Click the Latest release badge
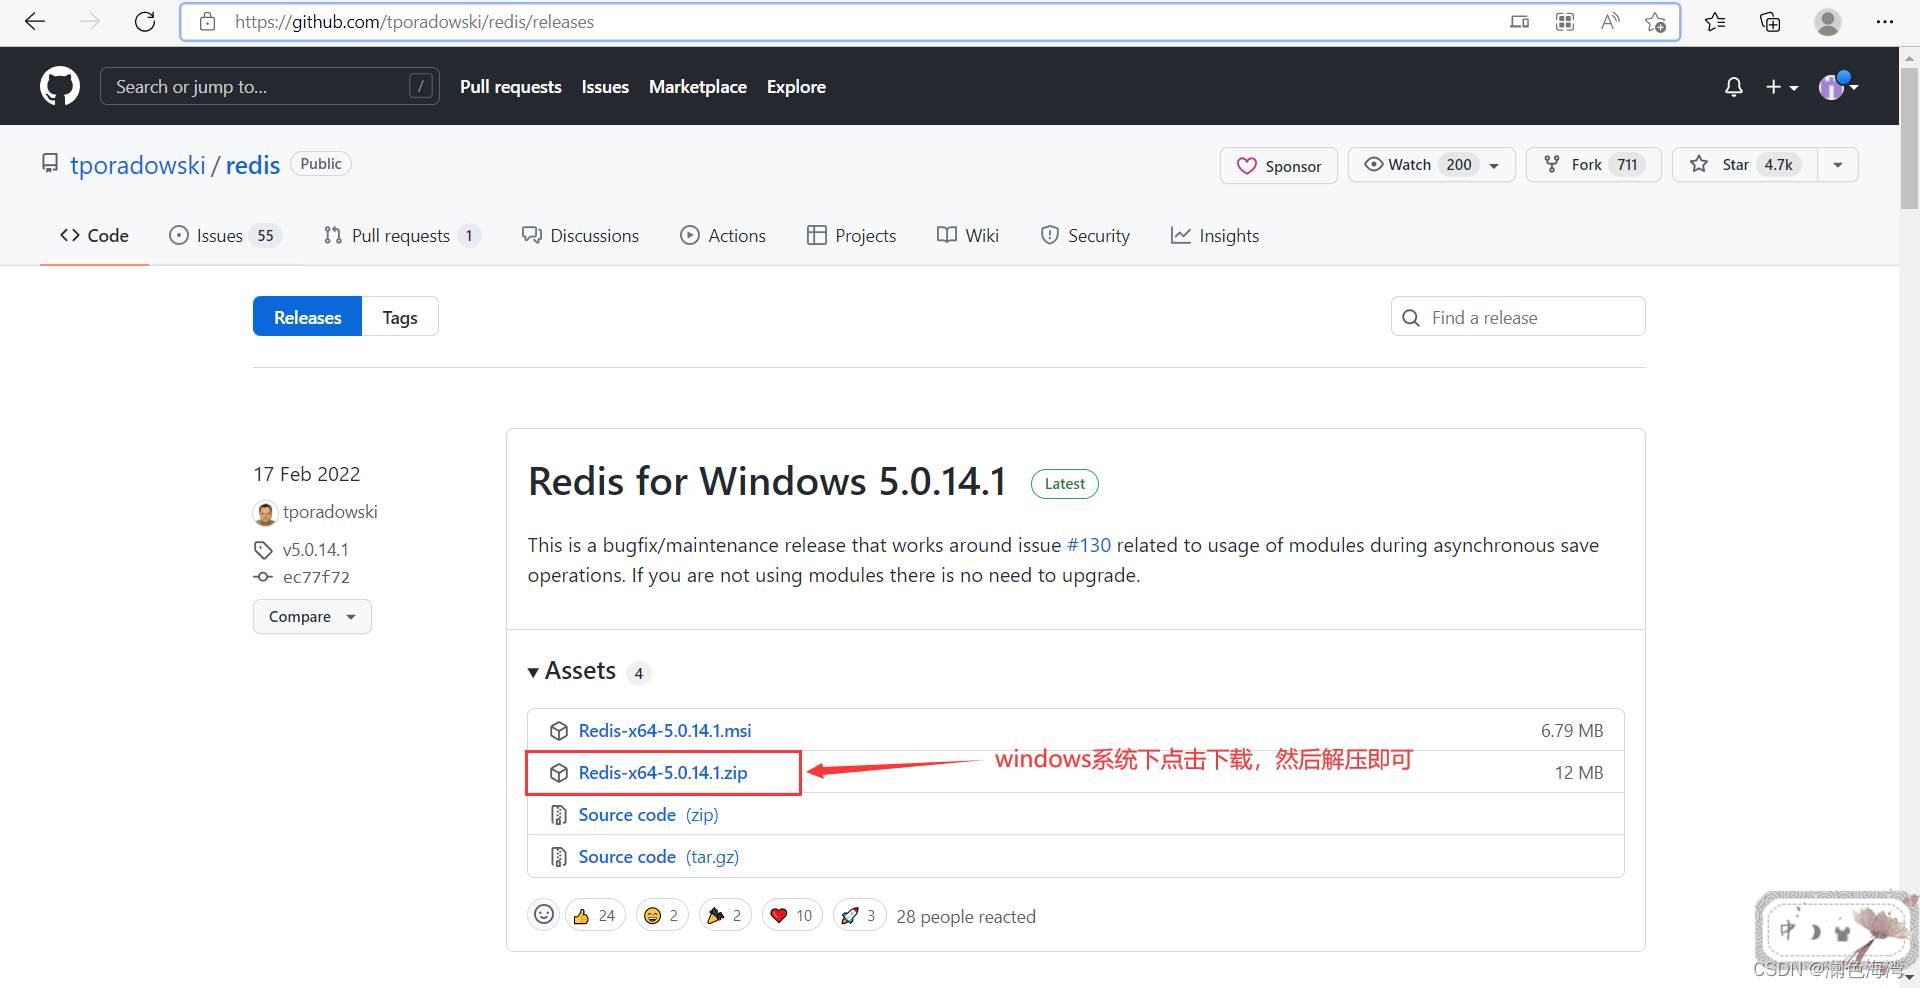Viewport: 1920px width, 988px height. pyautogui.click(x=1065, y=484)
